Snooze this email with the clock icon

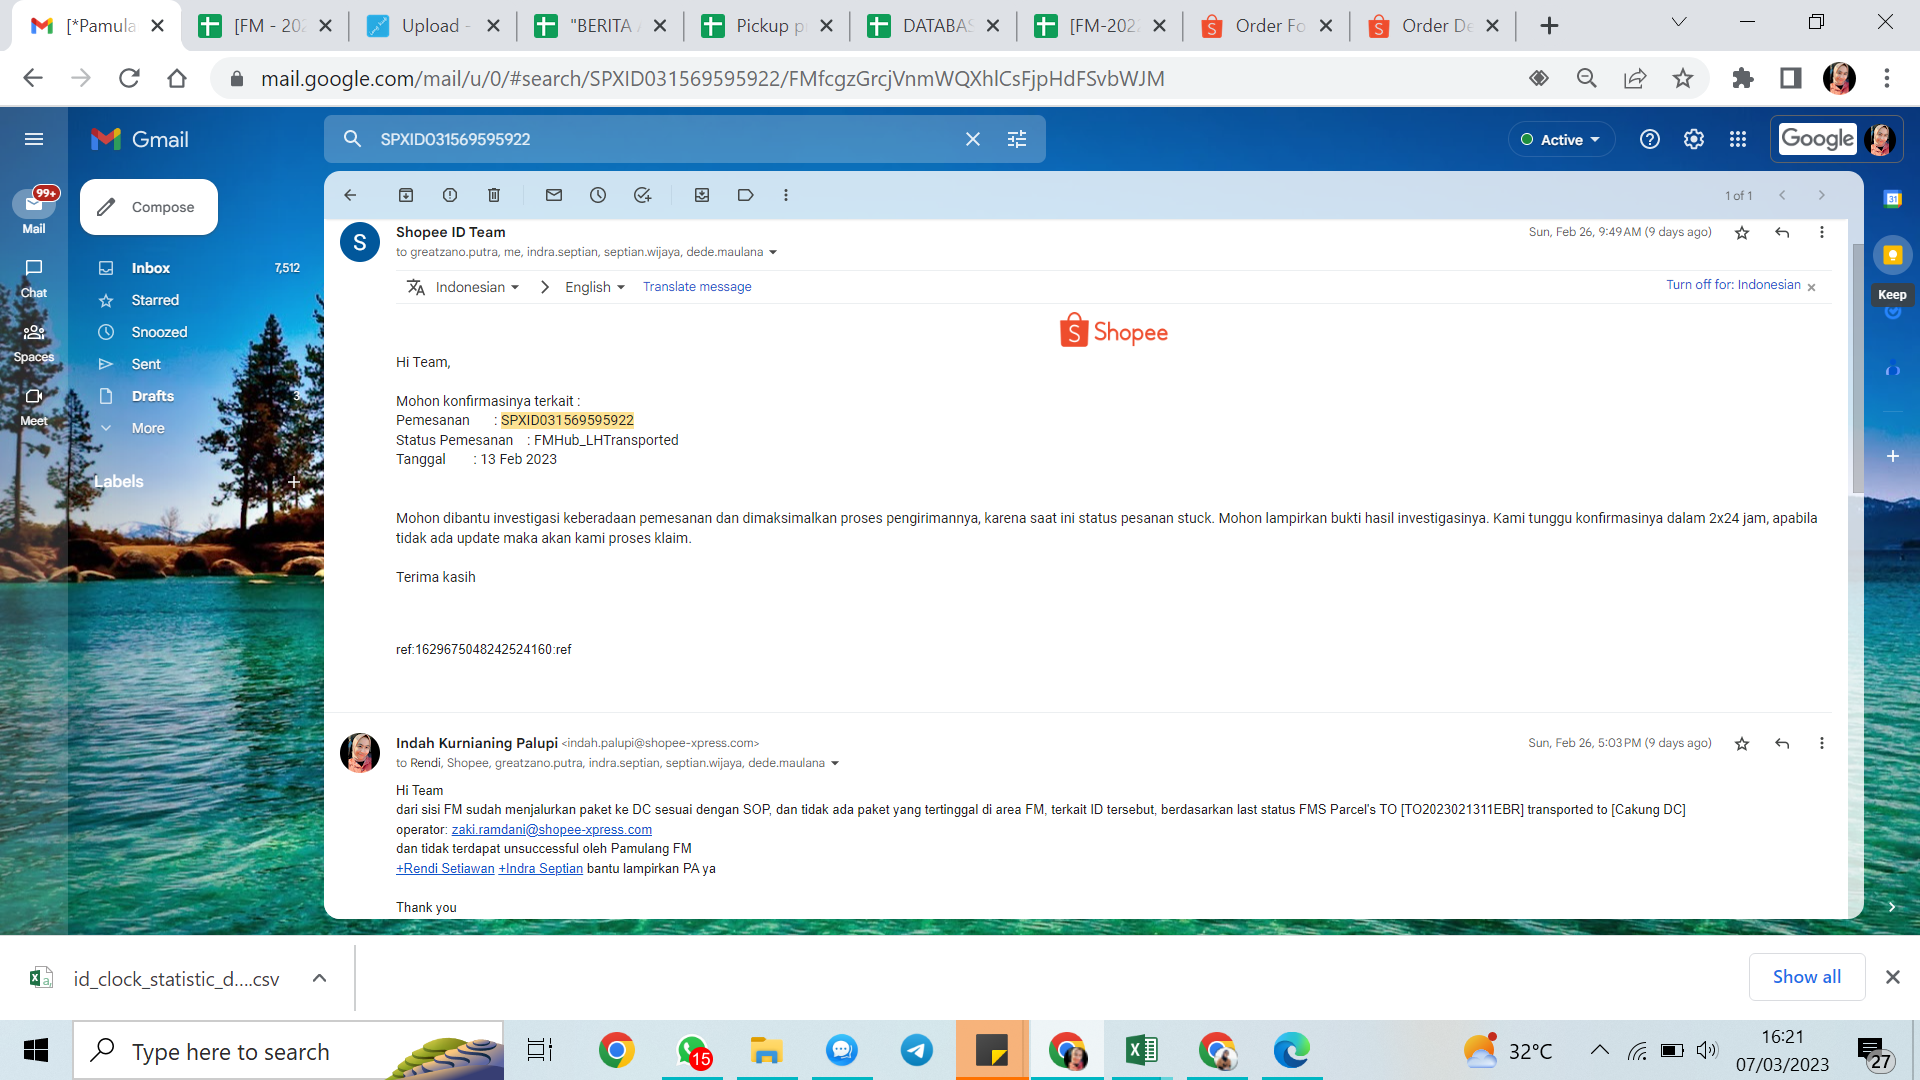tap(598, 195)
